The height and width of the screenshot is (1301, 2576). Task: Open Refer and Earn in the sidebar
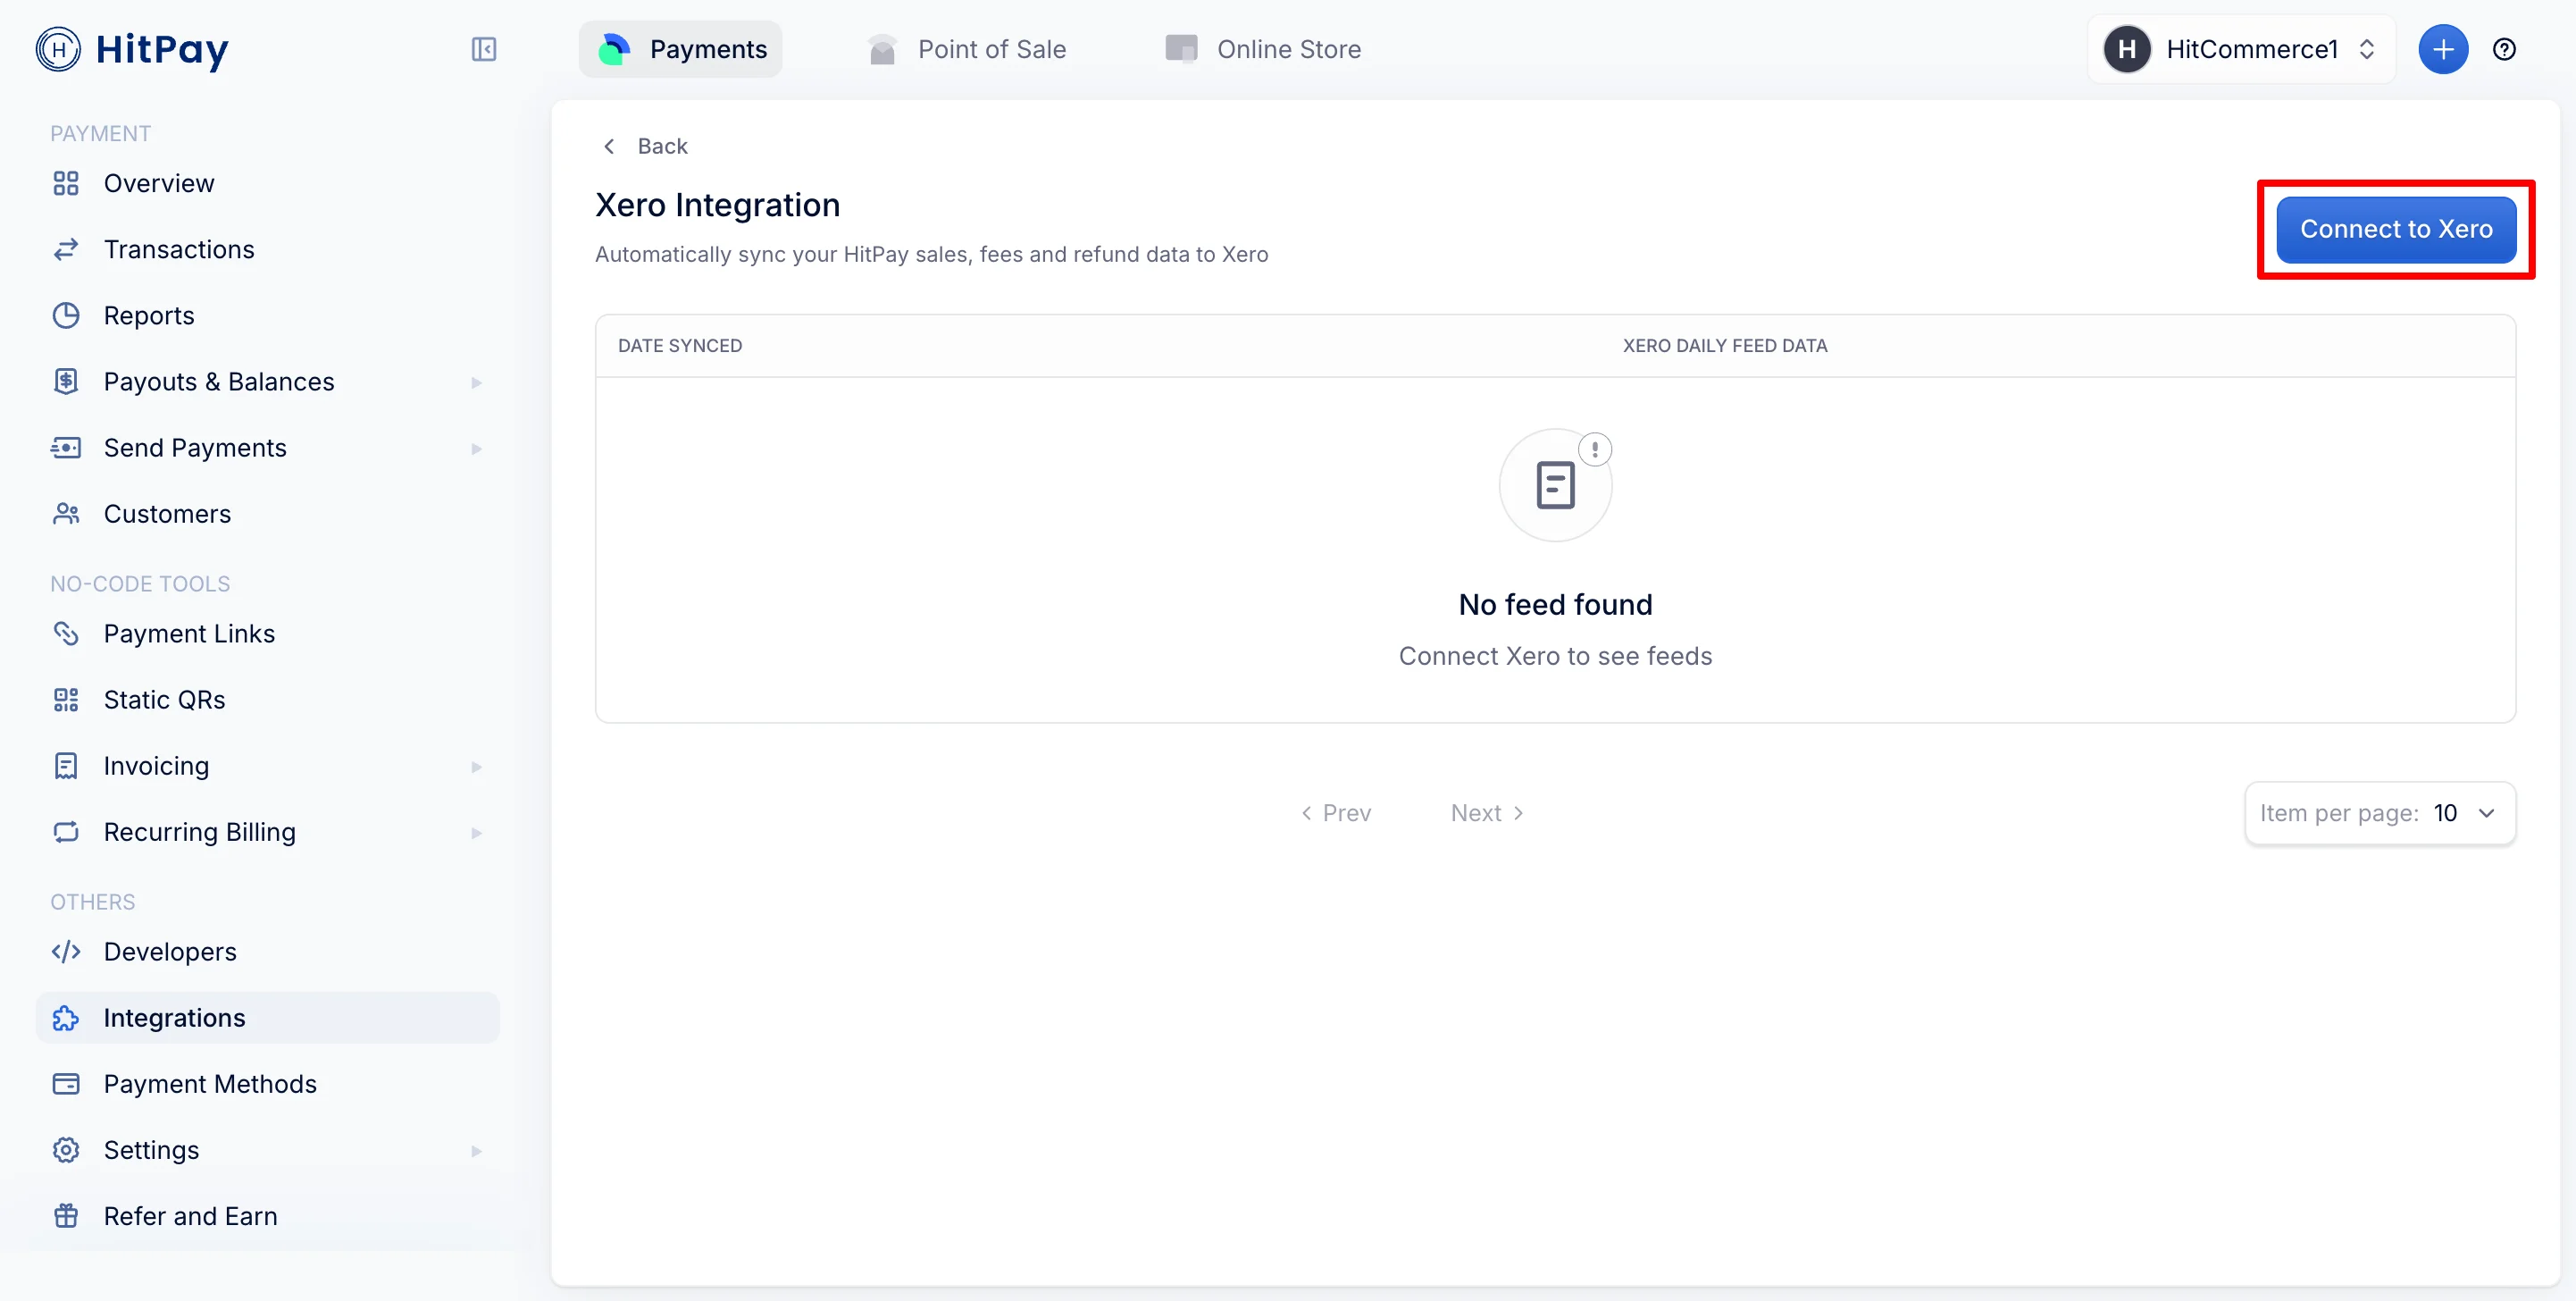(x=267, y=1215)
